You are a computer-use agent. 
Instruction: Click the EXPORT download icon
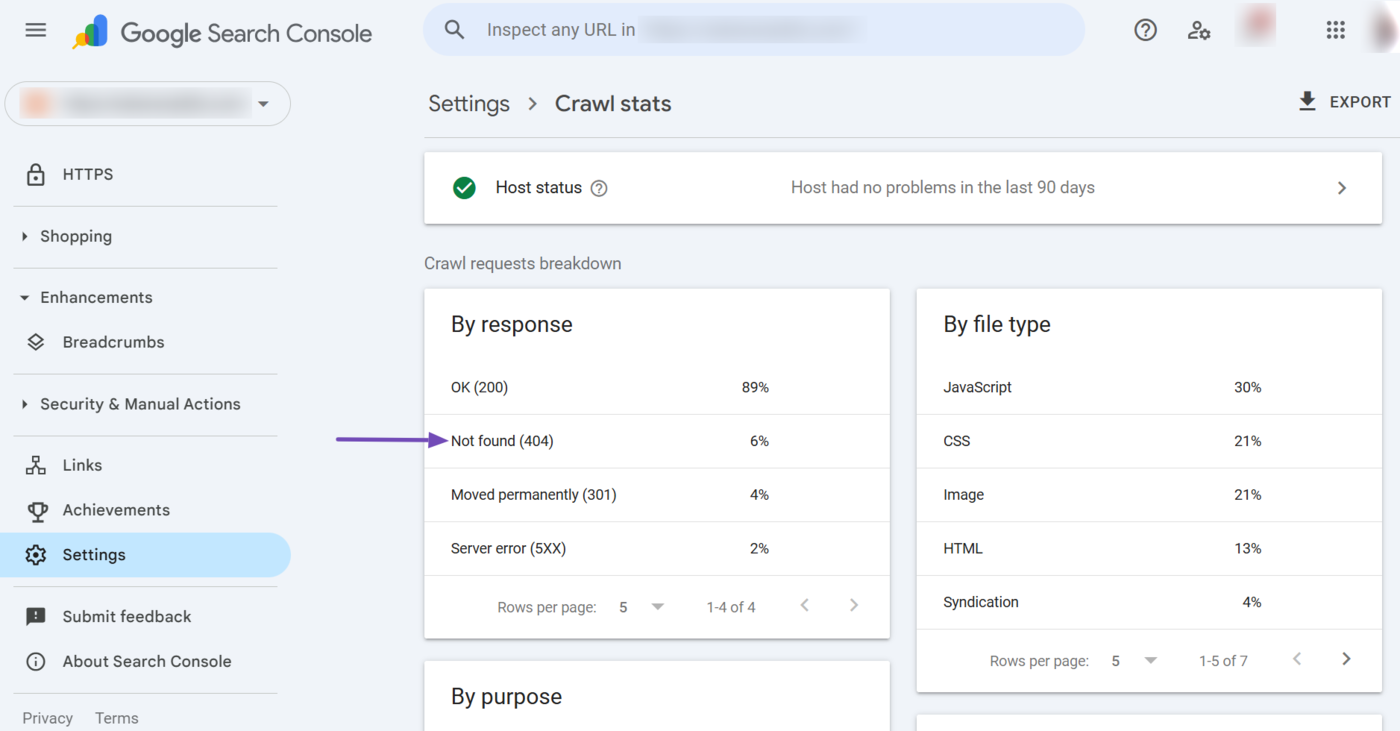[x=1307, y=101]
